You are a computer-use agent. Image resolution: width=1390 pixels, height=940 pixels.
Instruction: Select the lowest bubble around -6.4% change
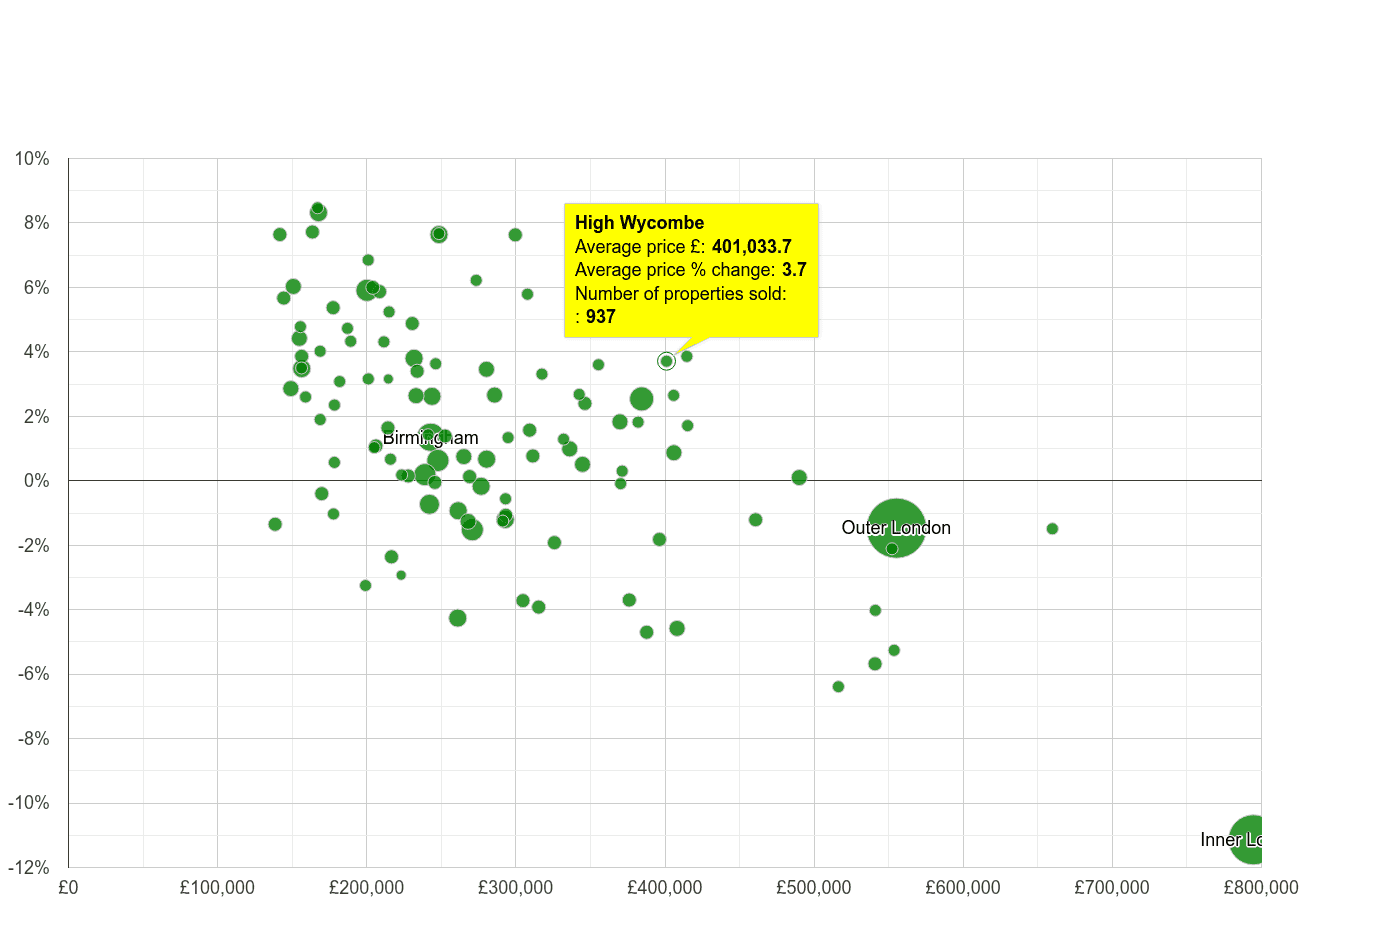(x=838, y=687)
